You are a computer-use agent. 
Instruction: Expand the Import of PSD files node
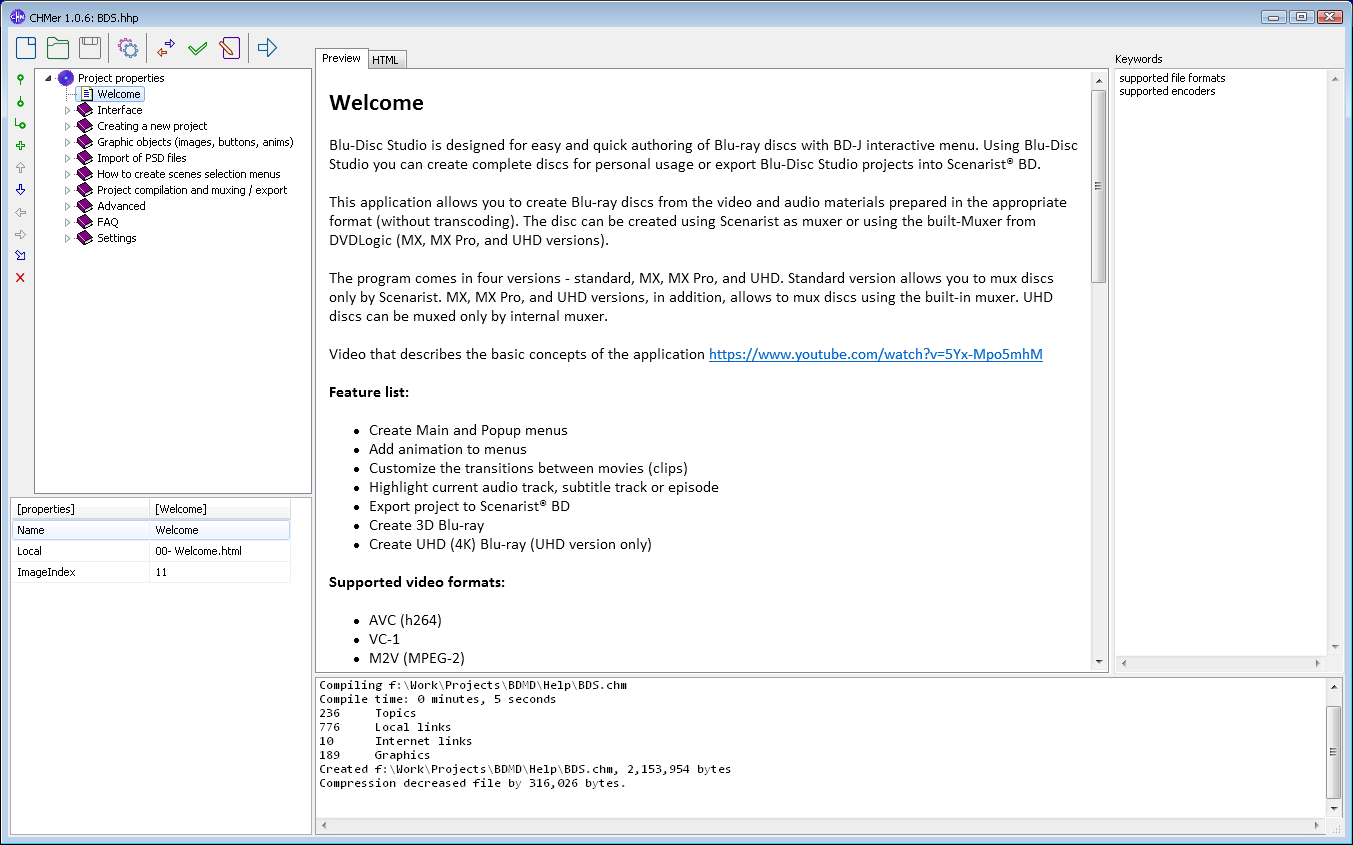[68, 158]
